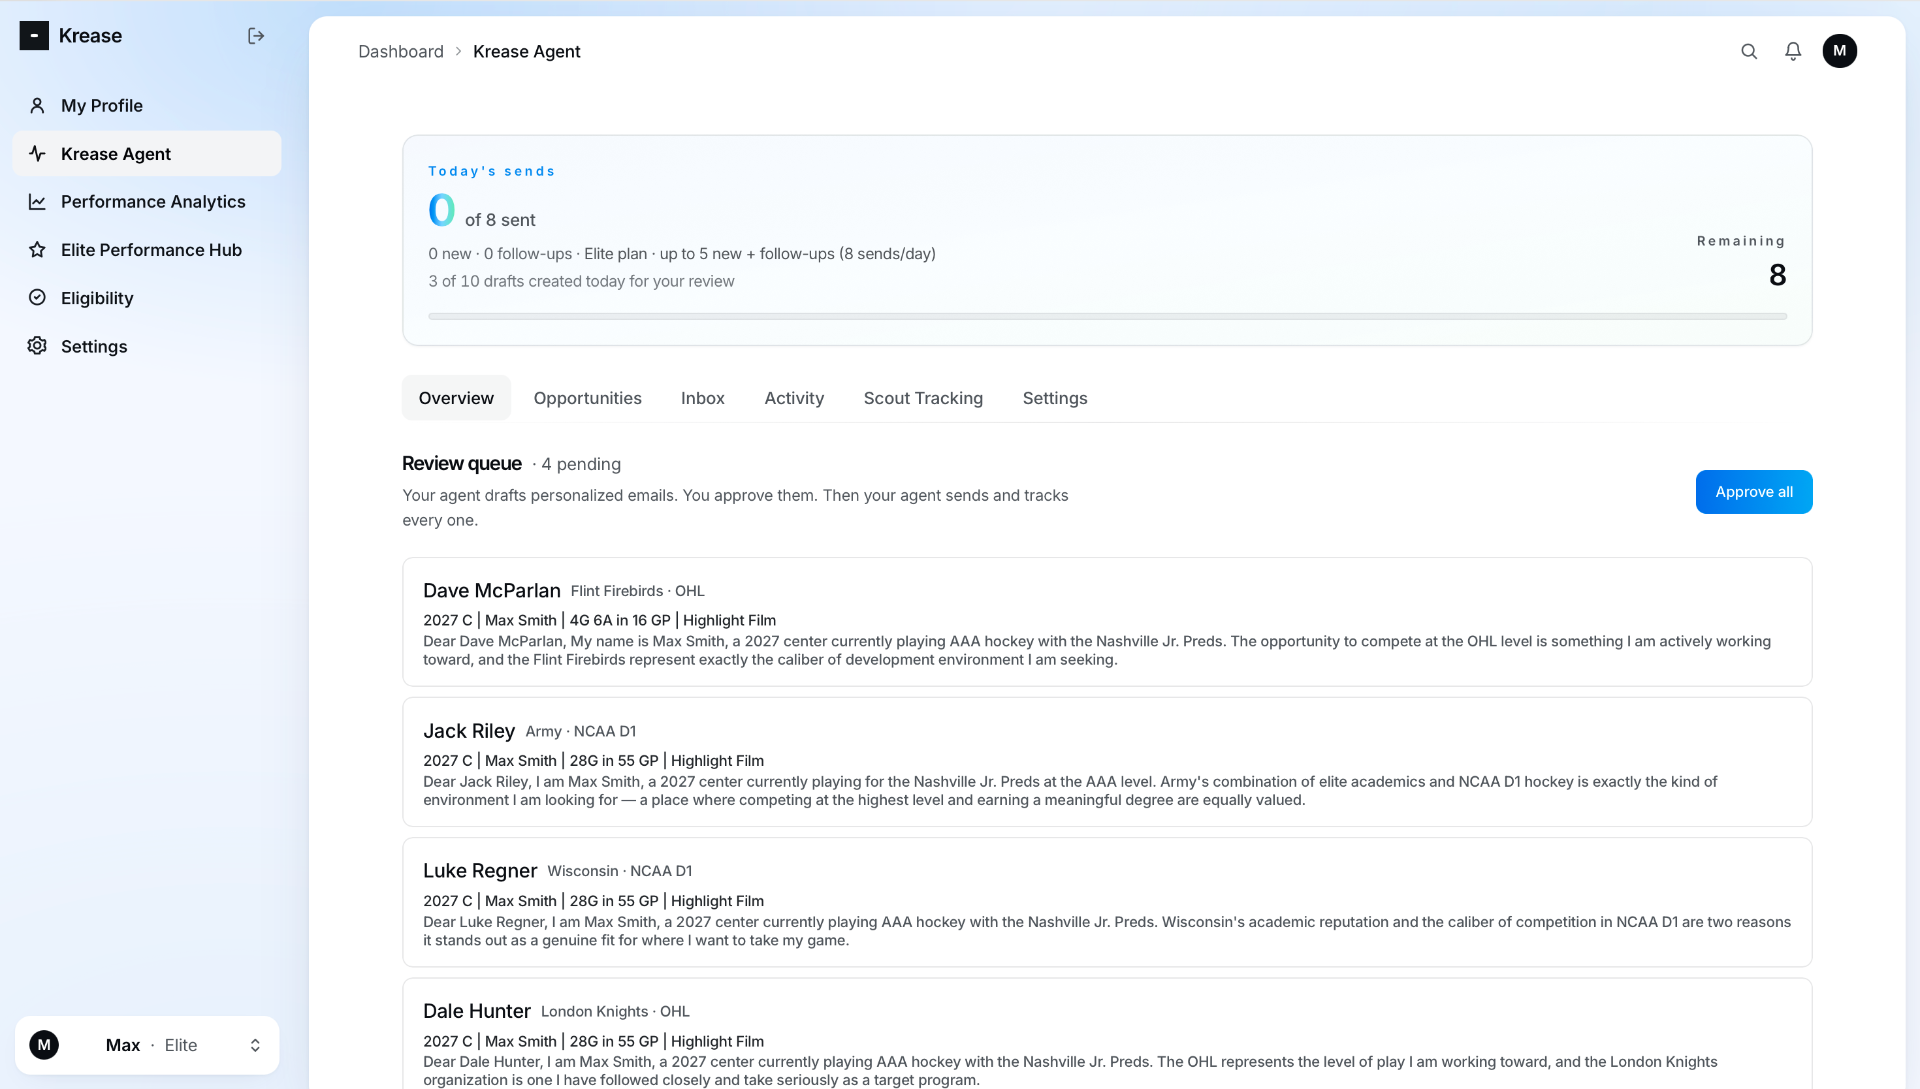Screen dimensions: 1920x1089
Task: Open Elite Performance Hub
Action: [147, 249]
